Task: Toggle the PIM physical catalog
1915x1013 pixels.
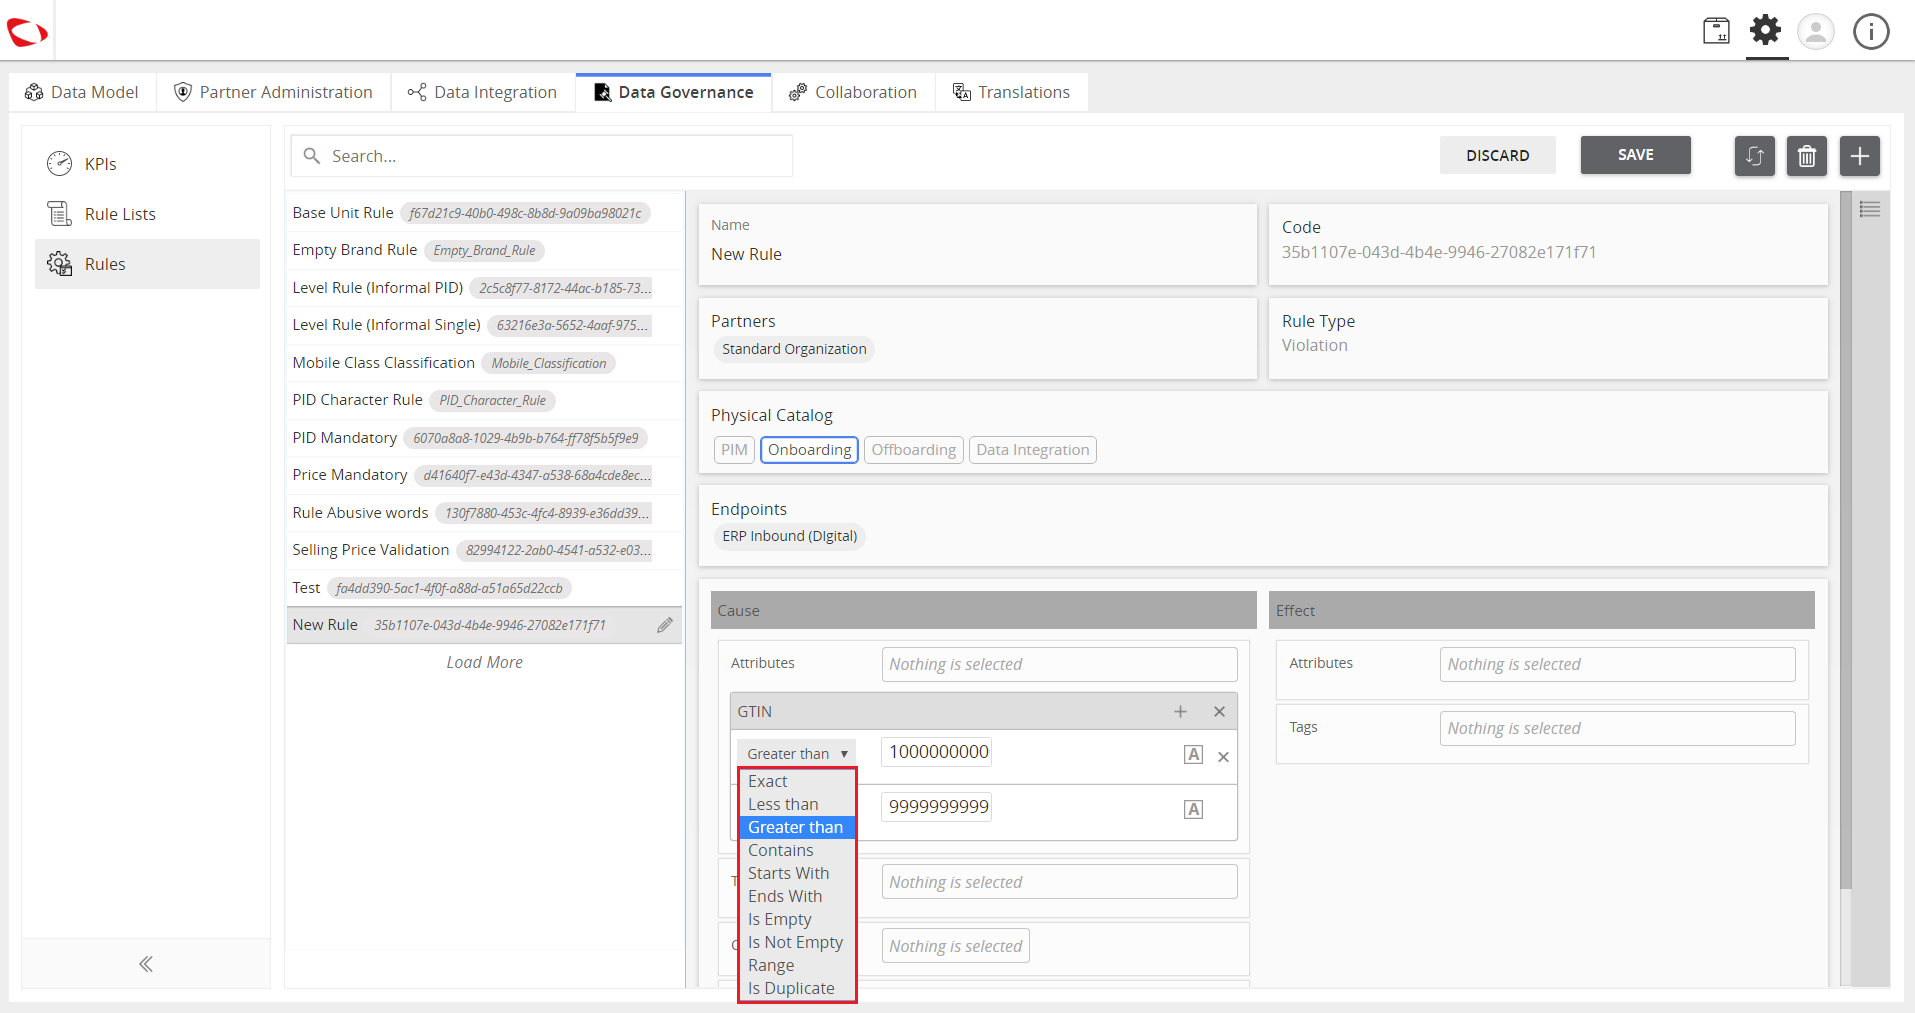Action: tap(734, 450)
